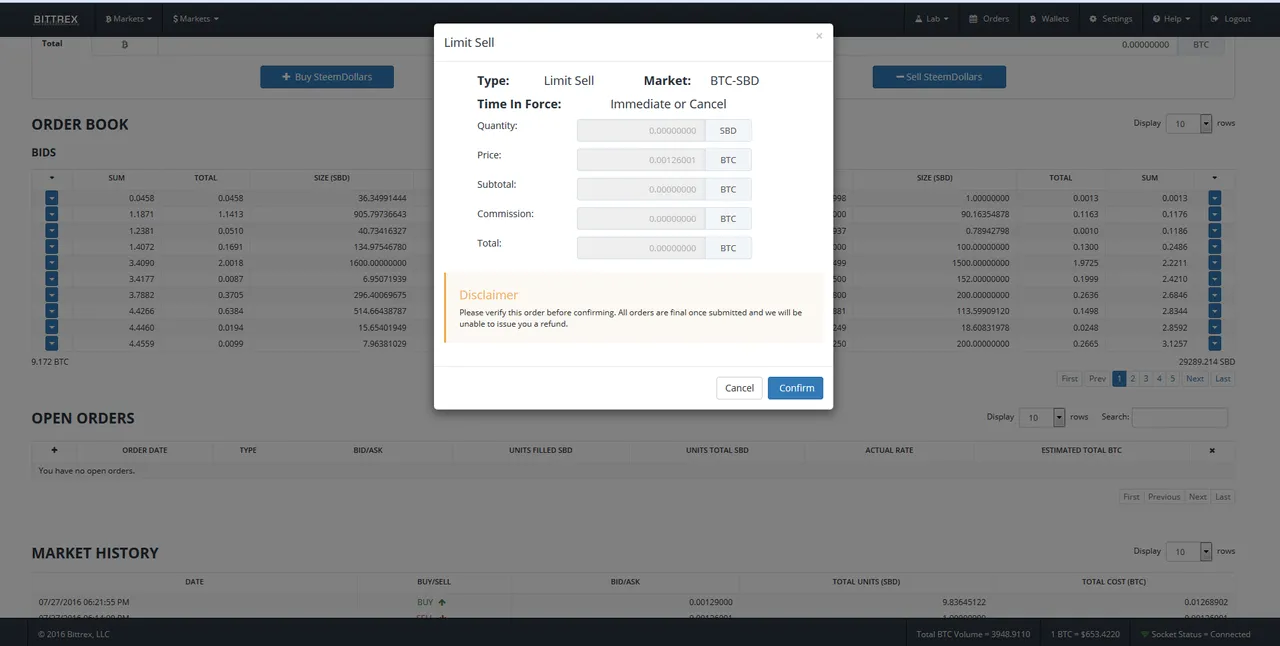Click Socket Status Connected indicator
Viewport: 1280px width, 646px height.
click(x=1194, y=634)
